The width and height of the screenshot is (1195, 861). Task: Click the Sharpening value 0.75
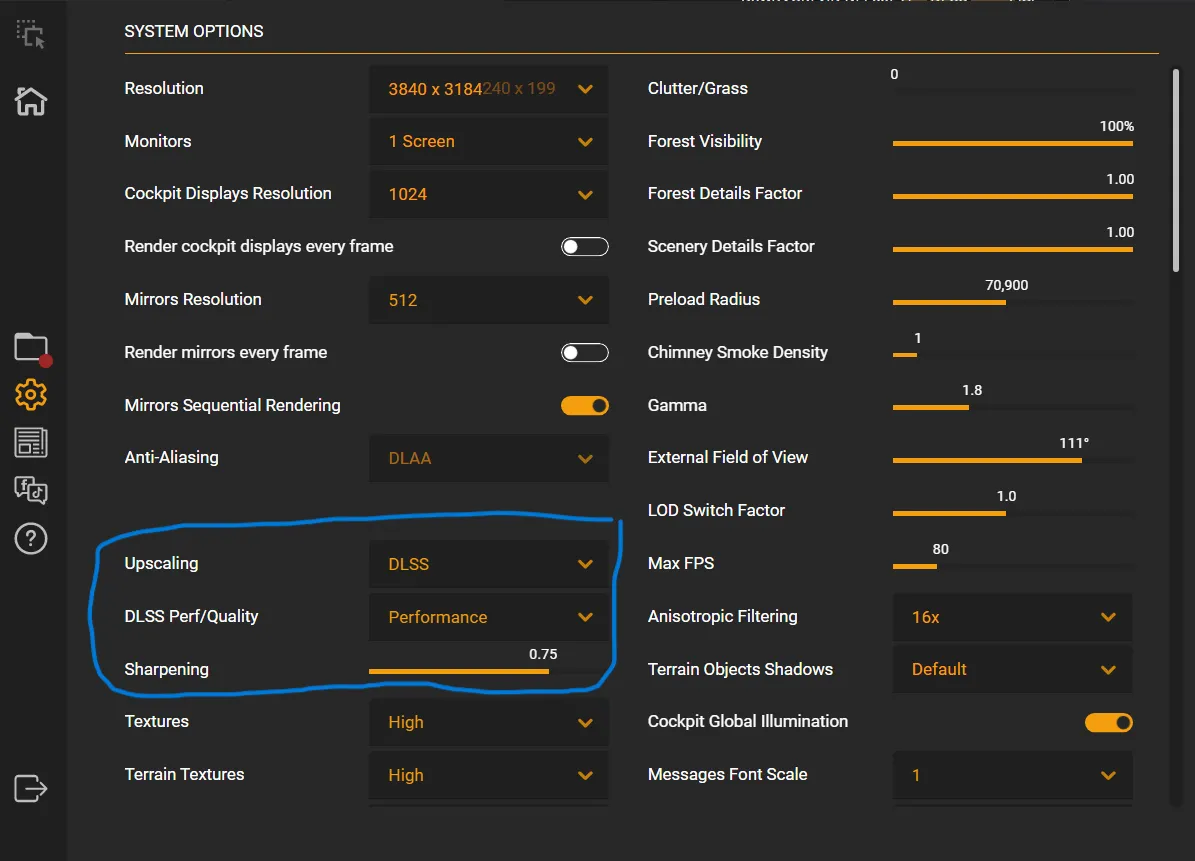click(543, 654)
